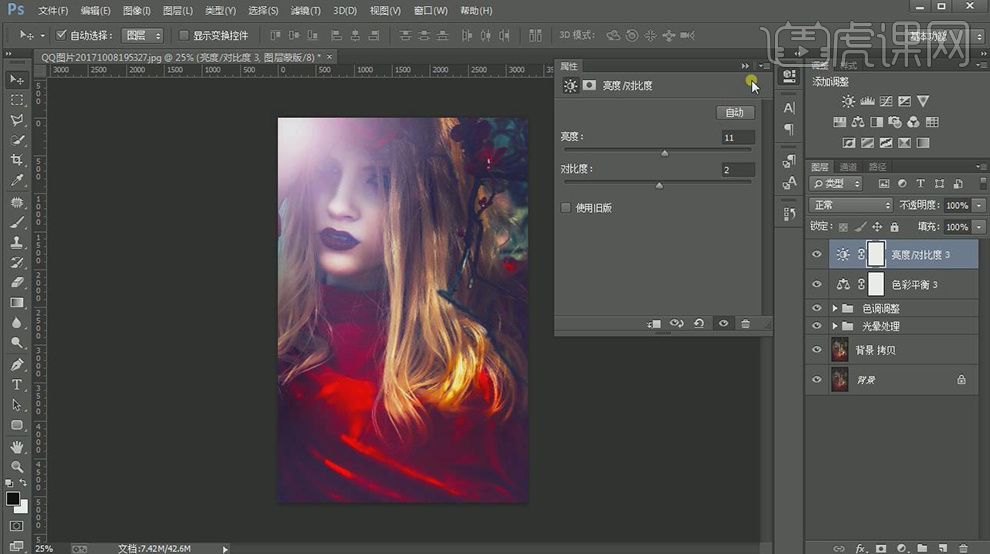Open the 滤镜(T) menu
Image resolution: width=990 pixels, height=554 pixels.
(x=305, y=11)
